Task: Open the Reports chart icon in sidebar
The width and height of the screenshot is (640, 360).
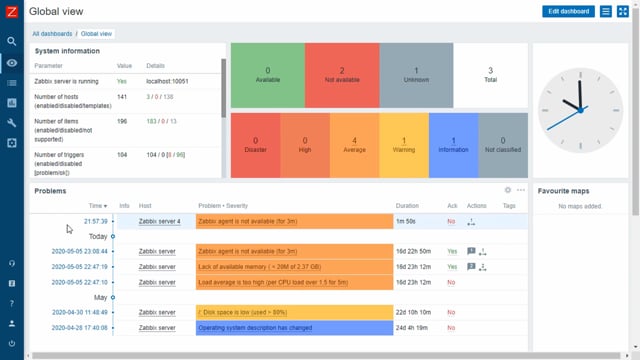Action: [x=11, y=103]
